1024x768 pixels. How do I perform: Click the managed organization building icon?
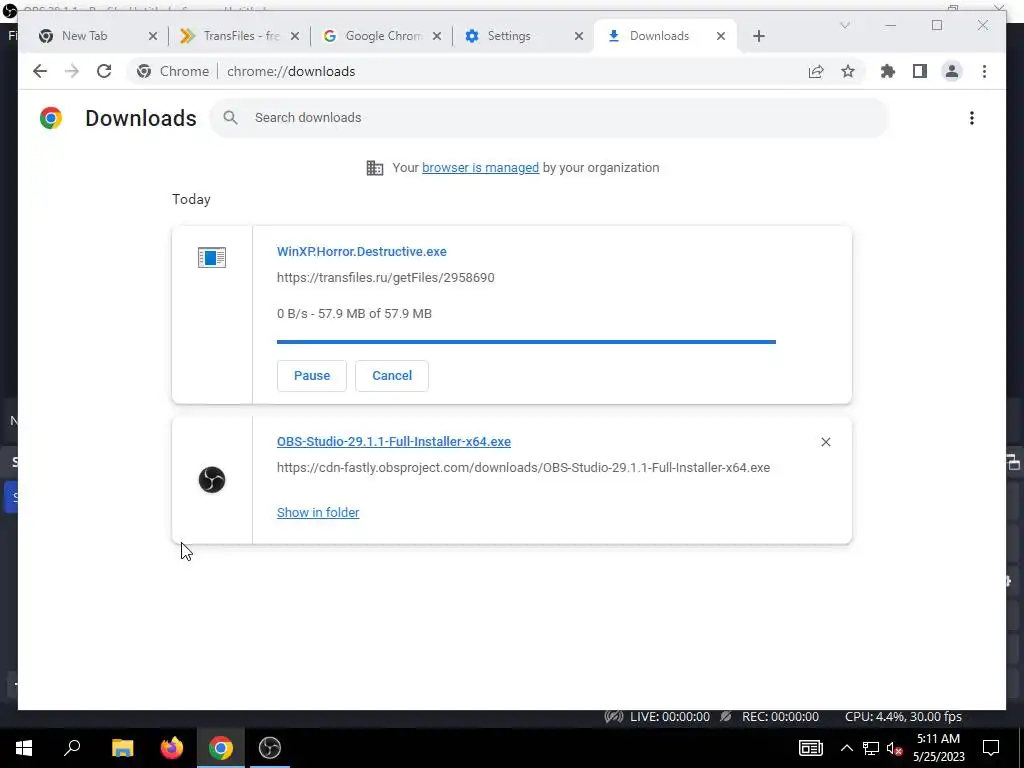coord(375,168)
